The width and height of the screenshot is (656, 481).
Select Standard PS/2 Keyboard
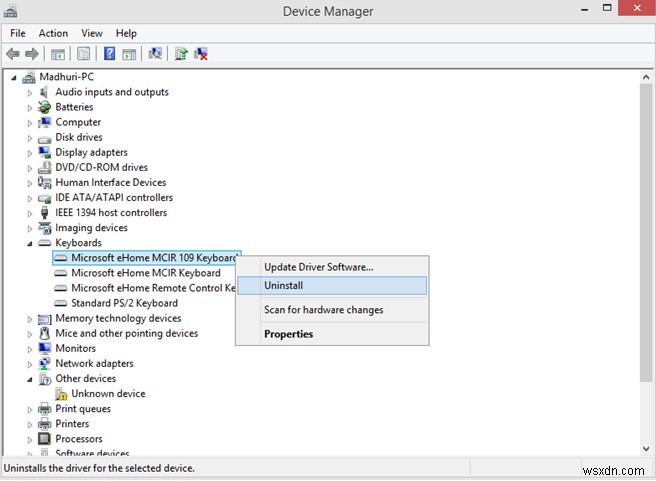click(124, 303)
